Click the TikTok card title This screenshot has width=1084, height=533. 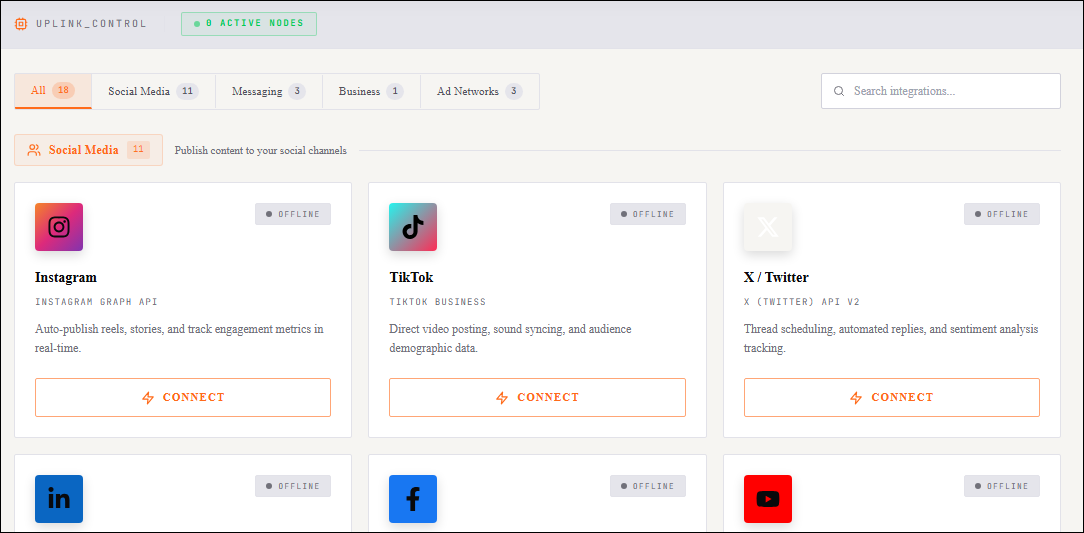coord(411,278)
